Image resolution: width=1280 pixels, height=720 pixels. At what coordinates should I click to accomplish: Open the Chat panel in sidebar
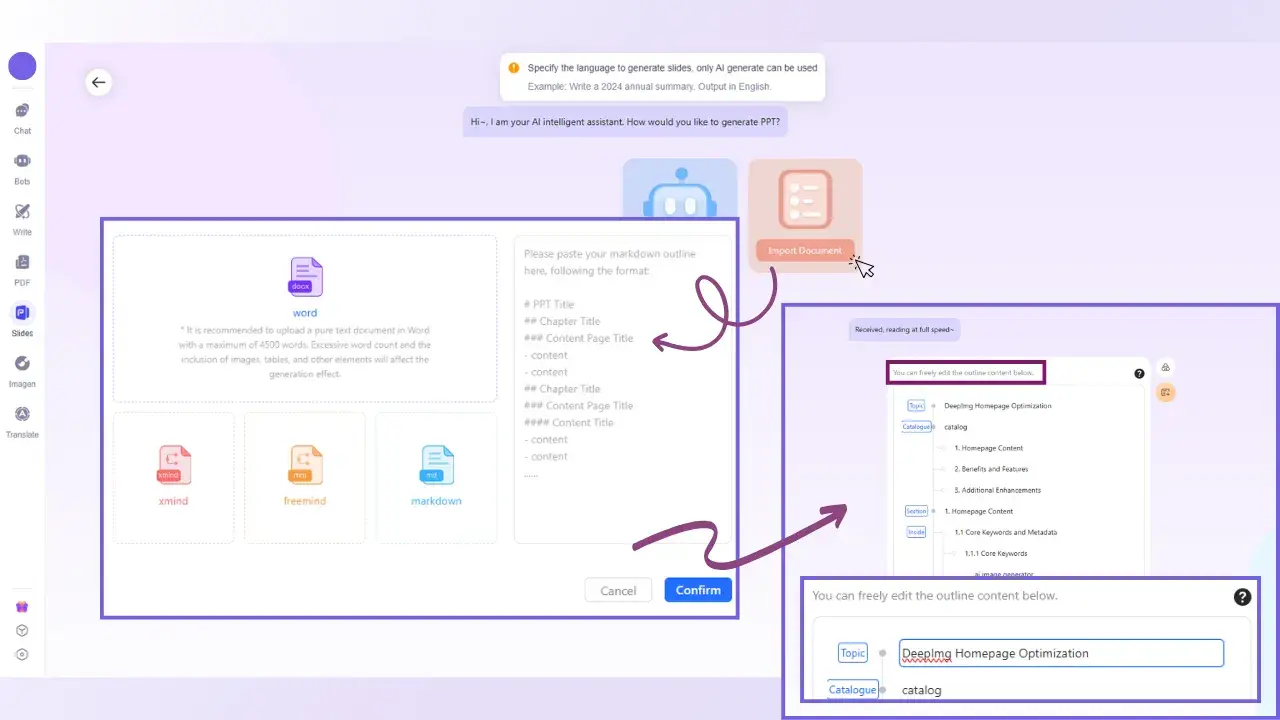pyautogui.click(x=22, y=118)
